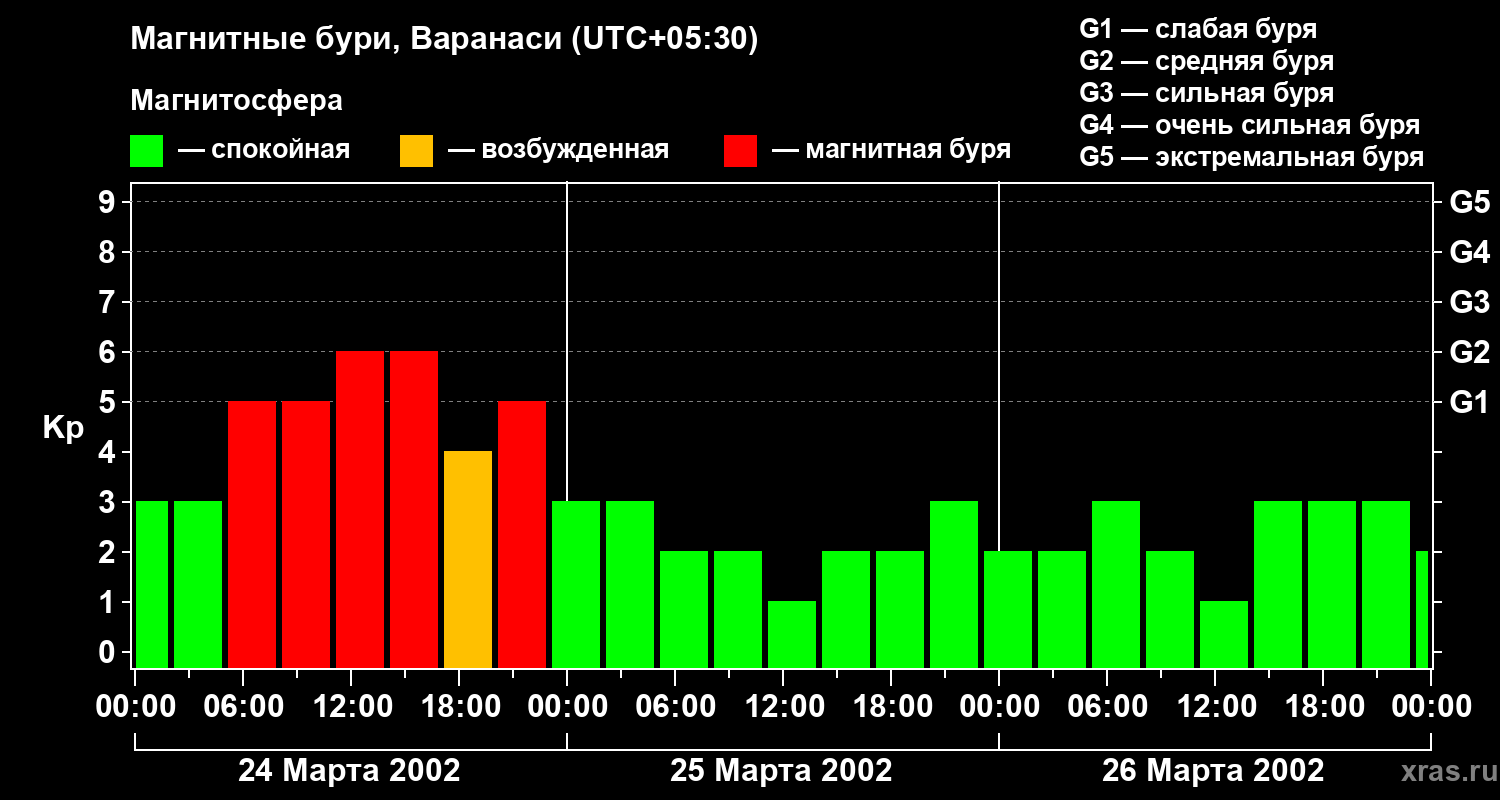Click legend text 'G5 — экстремальная буря'

[1252, 157]
